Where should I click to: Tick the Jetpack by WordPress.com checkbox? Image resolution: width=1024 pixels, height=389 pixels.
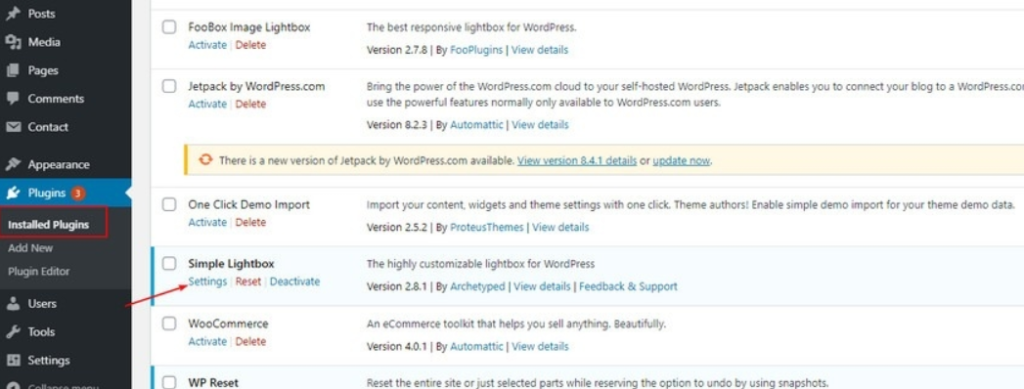(169, 86)
